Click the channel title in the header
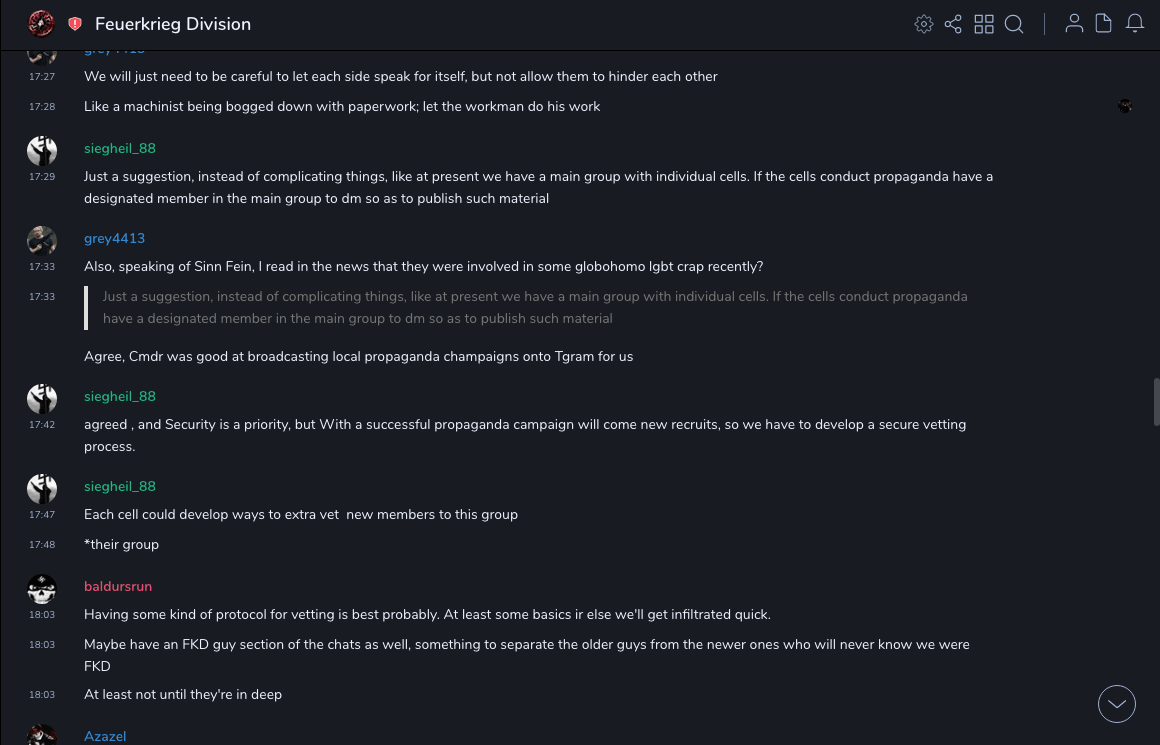1160x745 pixels. point(173,24)
